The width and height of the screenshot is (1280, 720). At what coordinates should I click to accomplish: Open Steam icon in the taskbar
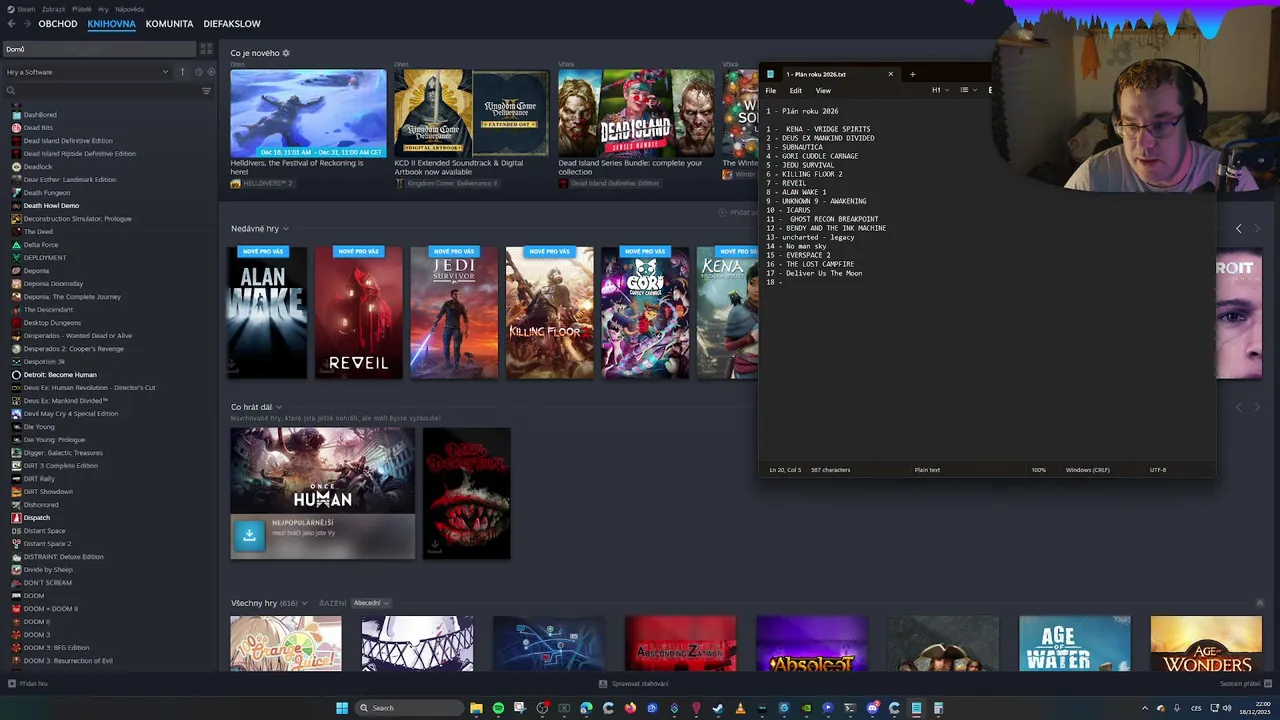(718, 708)
